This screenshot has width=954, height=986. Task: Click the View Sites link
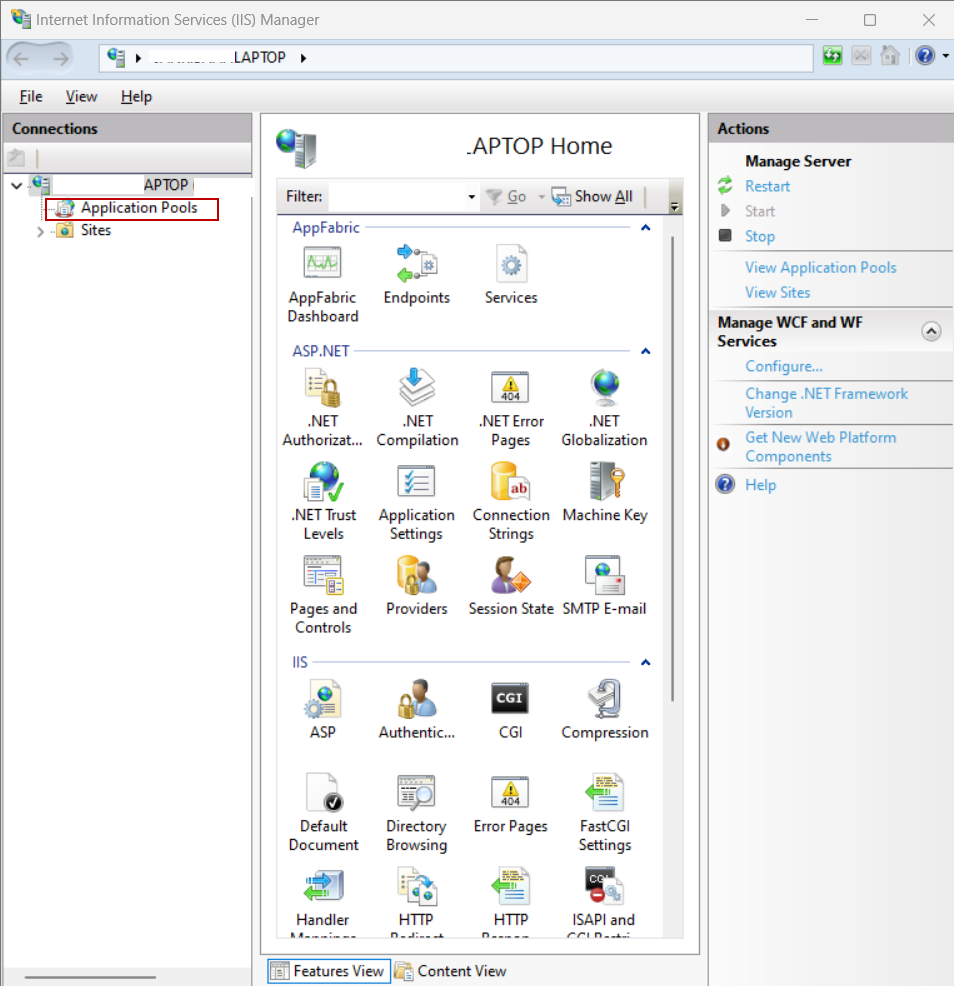tap(777, 292)
